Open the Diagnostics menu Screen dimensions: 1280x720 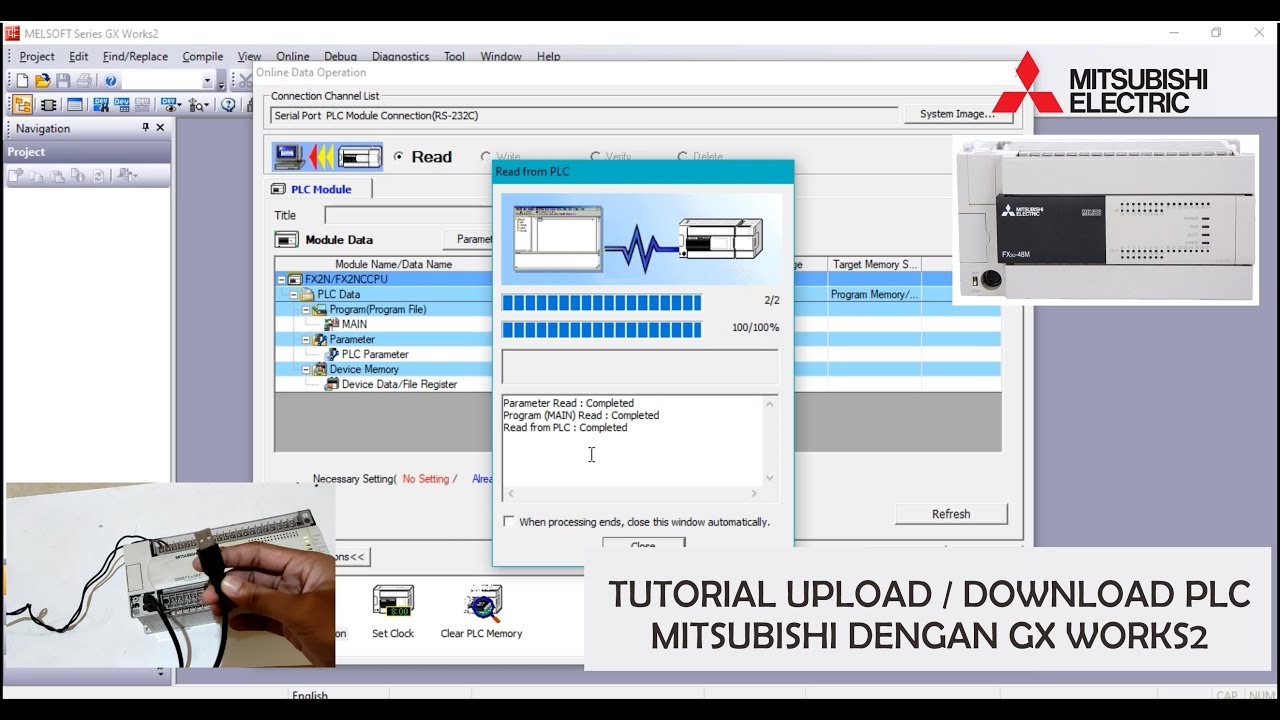(400, 57)
